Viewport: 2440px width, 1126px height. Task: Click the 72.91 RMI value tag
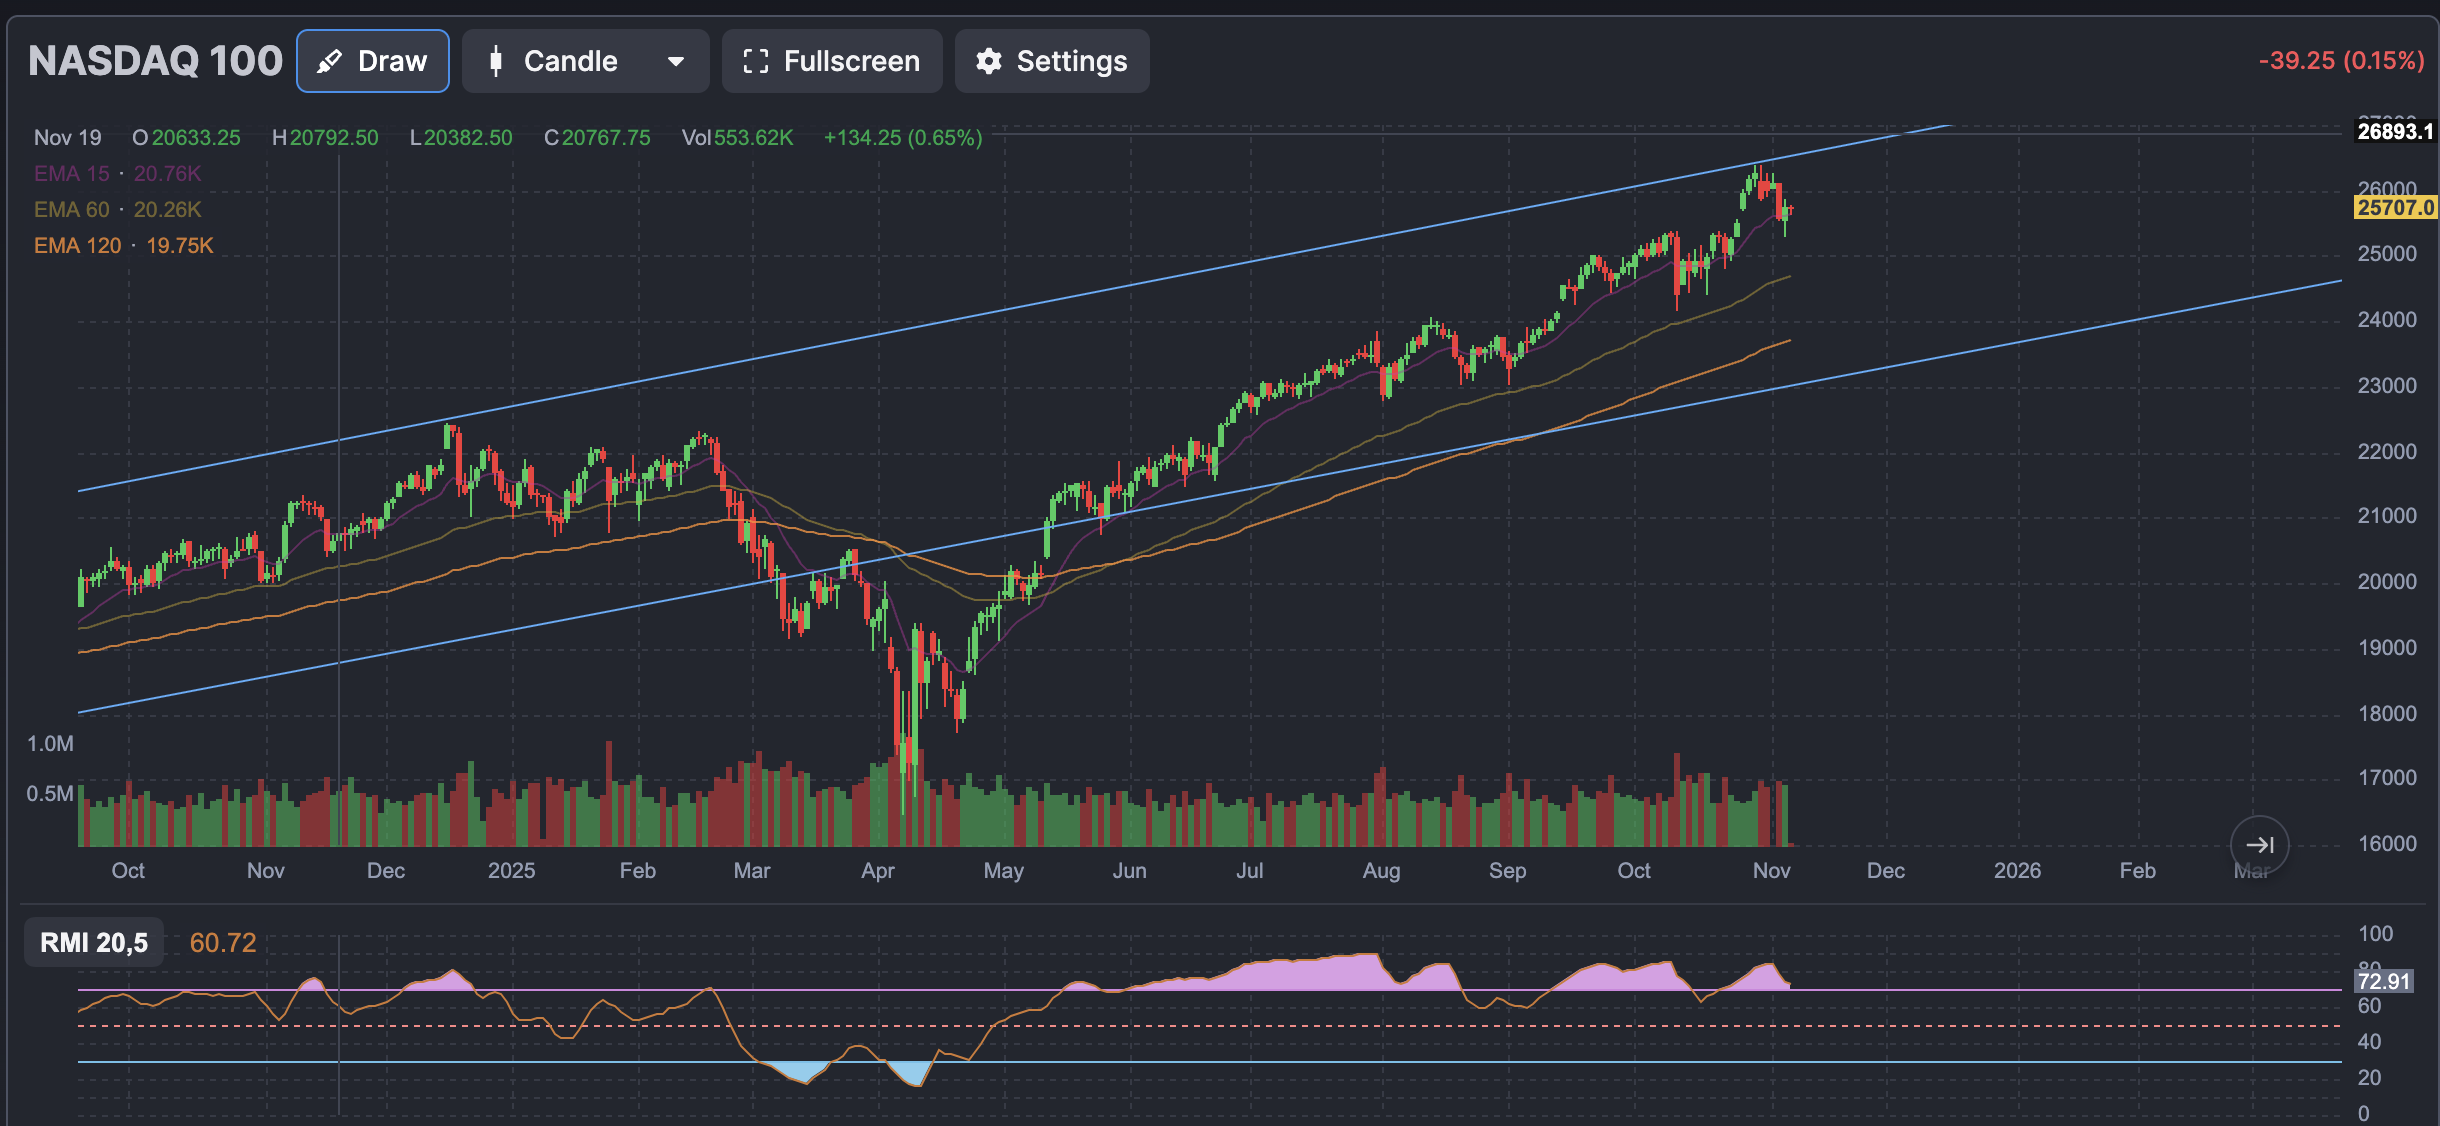[2383, 981]
